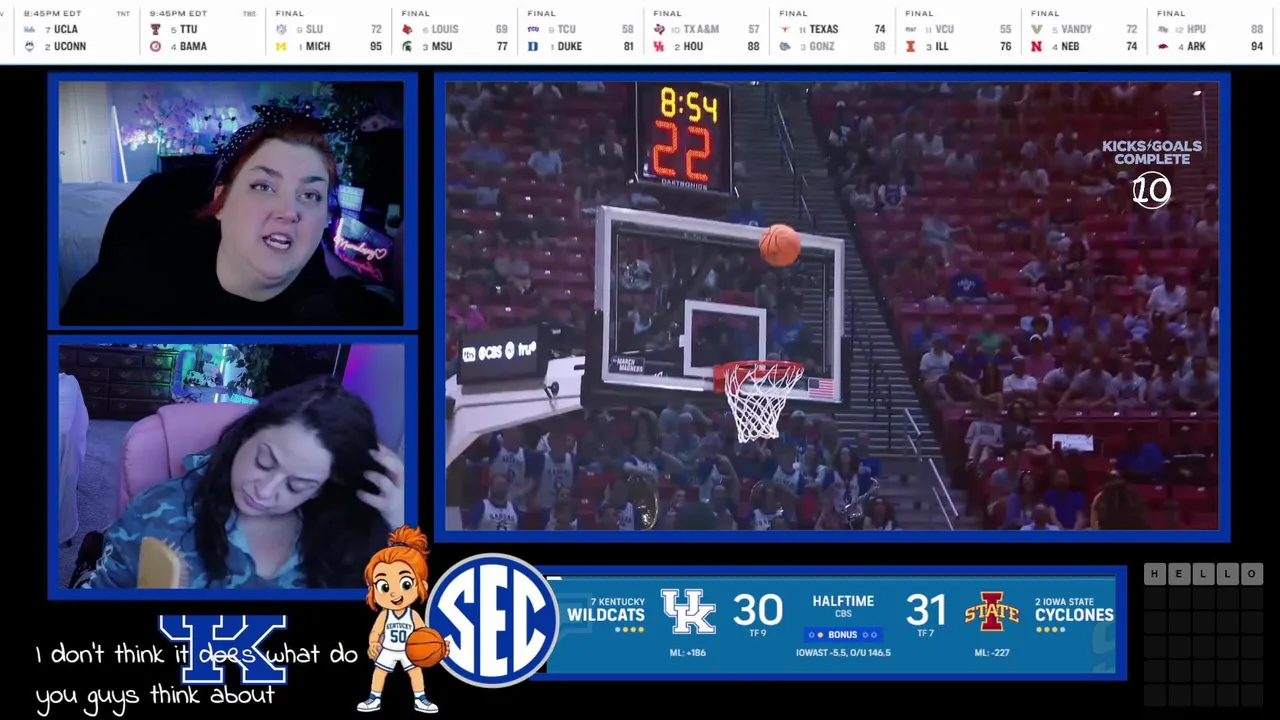Click the 'ML: +186' moneyline text

tap(688, 653)
